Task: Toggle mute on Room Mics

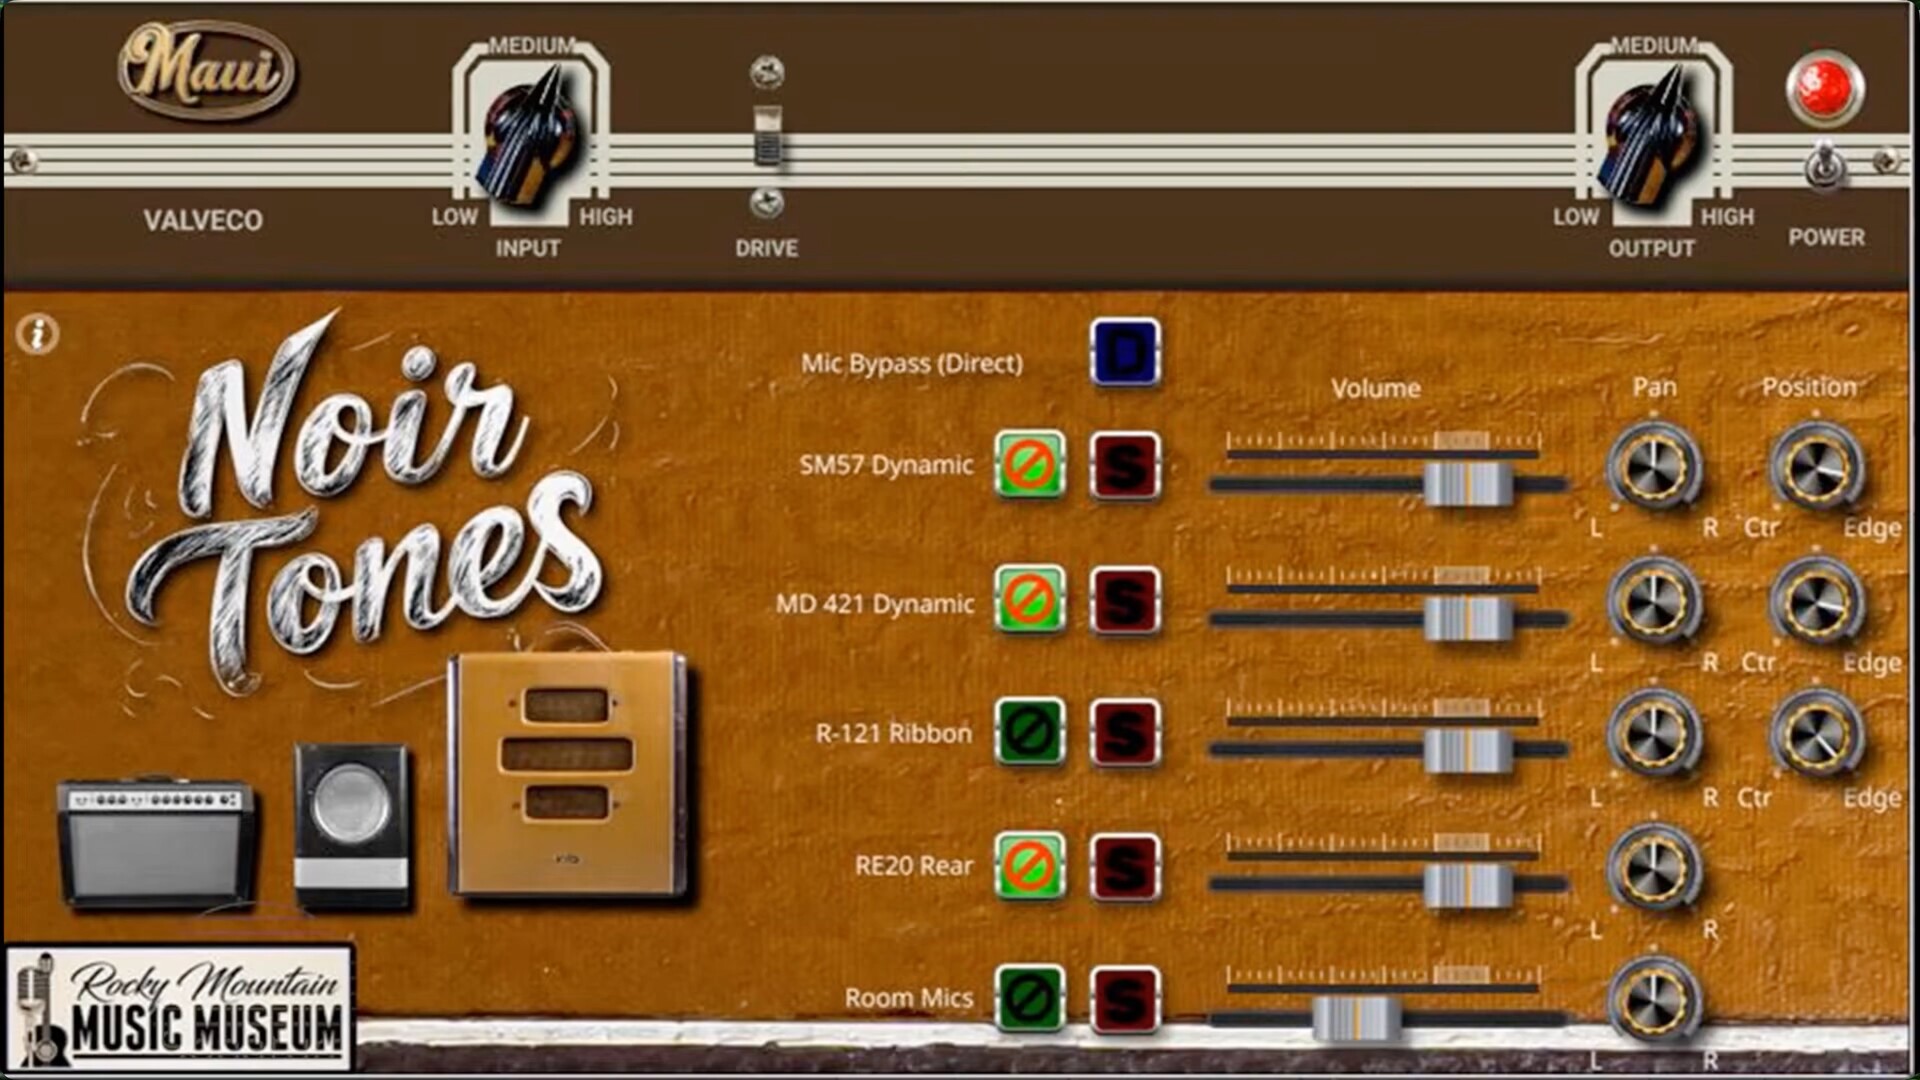Action: 1029,998
